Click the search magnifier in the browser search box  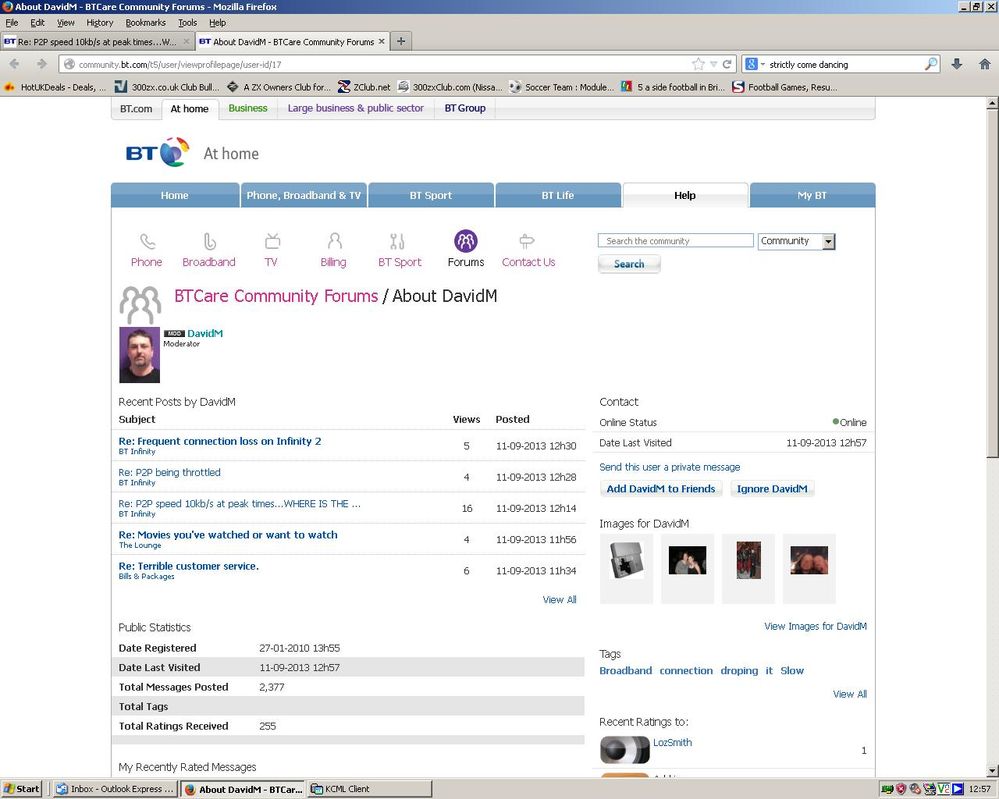coord(931,64)
